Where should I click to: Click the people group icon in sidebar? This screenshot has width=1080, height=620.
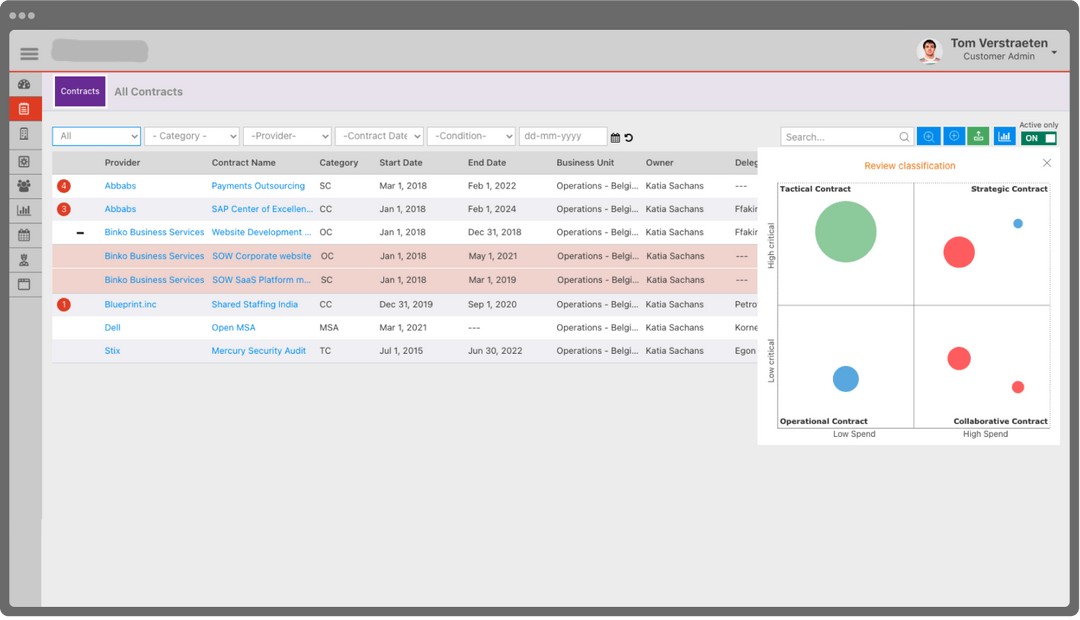pos(24,186)
